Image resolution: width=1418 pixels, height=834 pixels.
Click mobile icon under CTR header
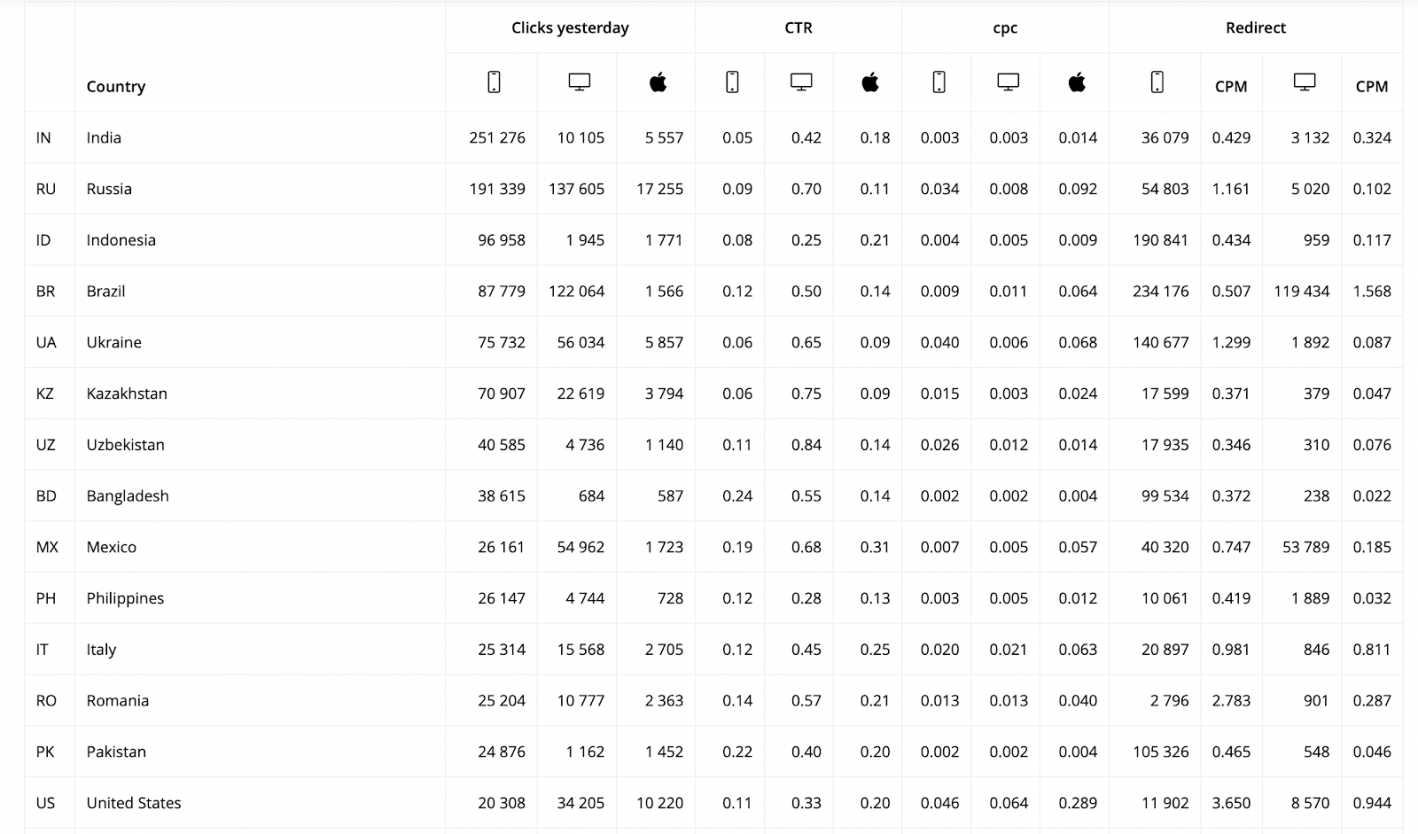point(732,83)
